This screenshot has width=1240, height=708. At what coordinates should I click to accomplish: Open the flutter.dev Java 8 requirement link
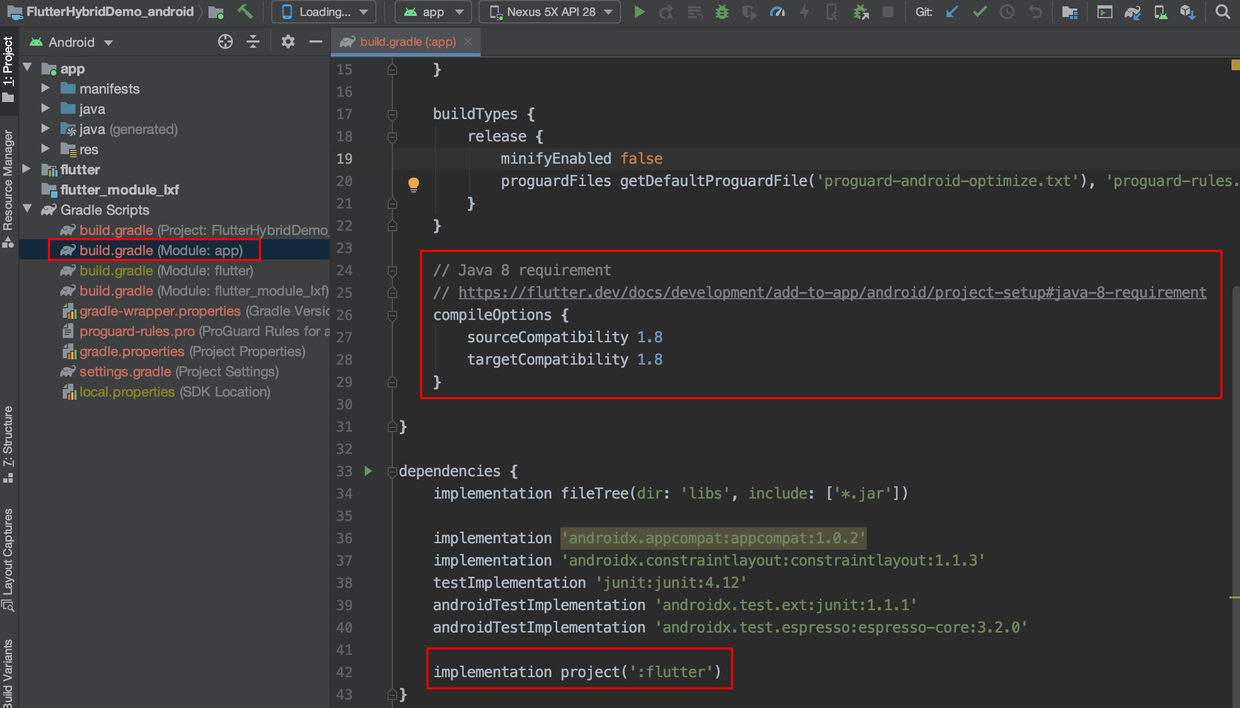pyautogui.click(x=832, y=293)
